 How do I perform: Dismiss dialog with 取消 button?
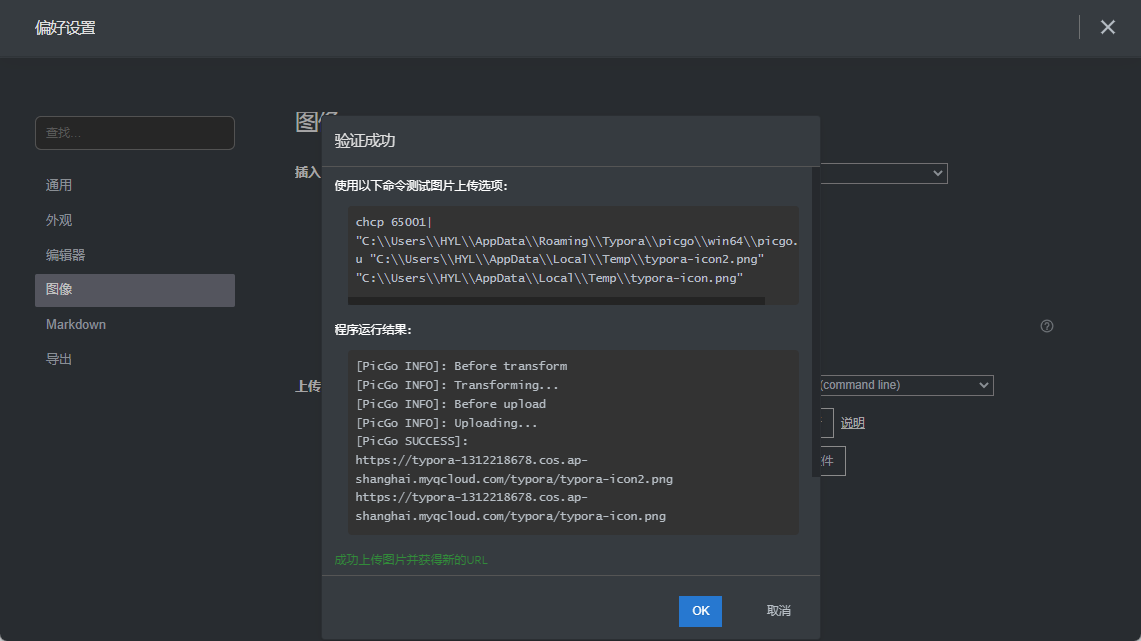(x=779, y=611)
